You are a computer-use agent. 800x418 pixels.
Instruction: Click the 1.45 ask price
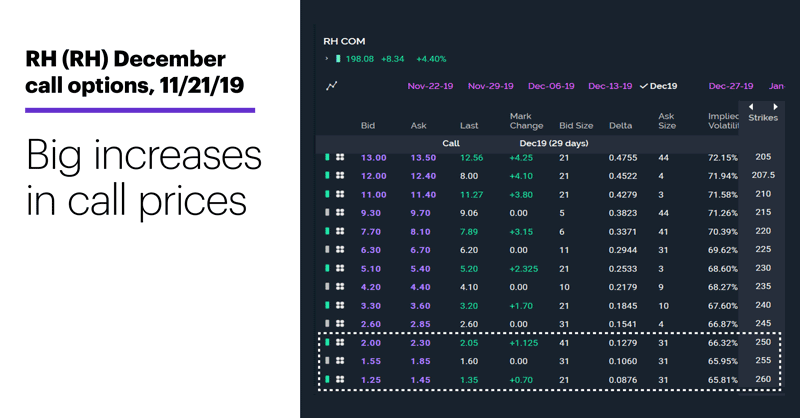[x=420, y=380]
